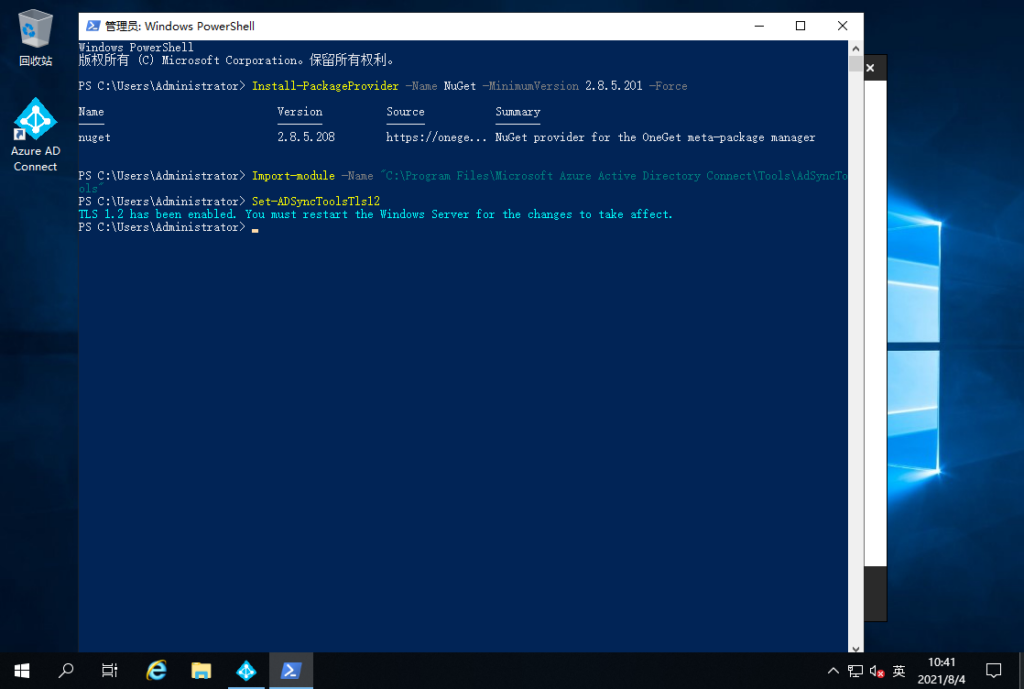The image size is (1024, 689).
Task: Open File Explorer from the taskbar
Action: point(201,671)
